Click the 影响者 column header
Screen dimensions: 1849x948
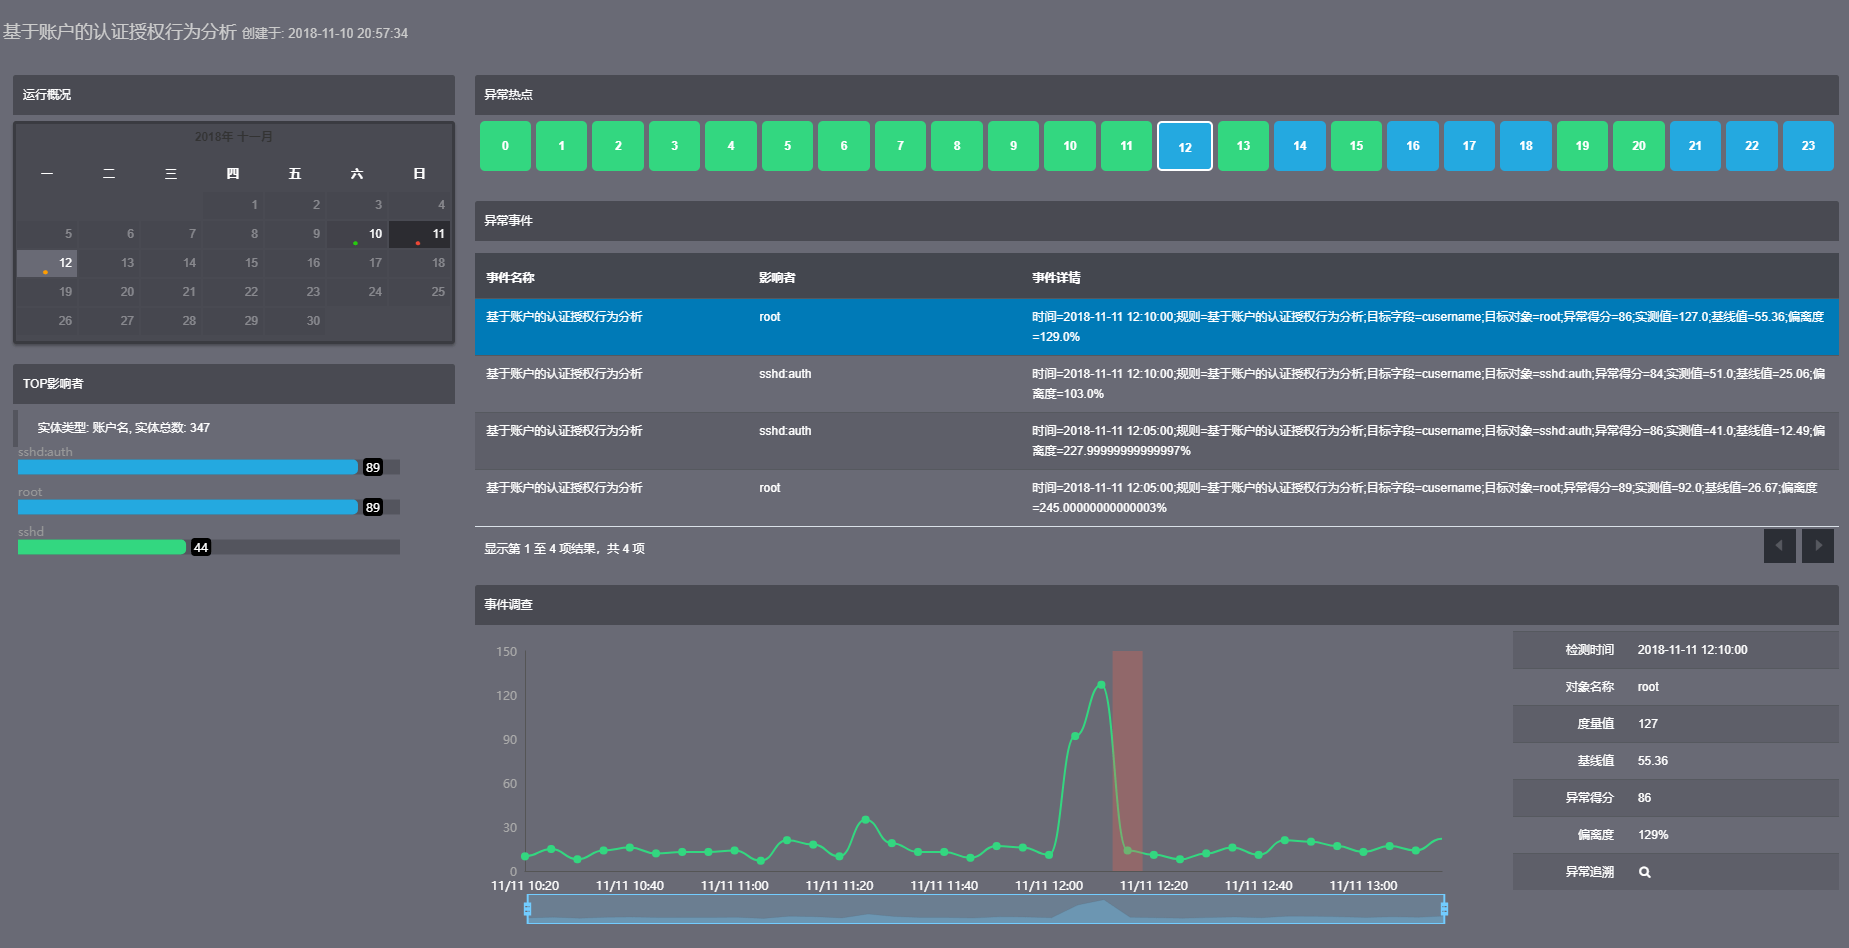tap(777, 278)
